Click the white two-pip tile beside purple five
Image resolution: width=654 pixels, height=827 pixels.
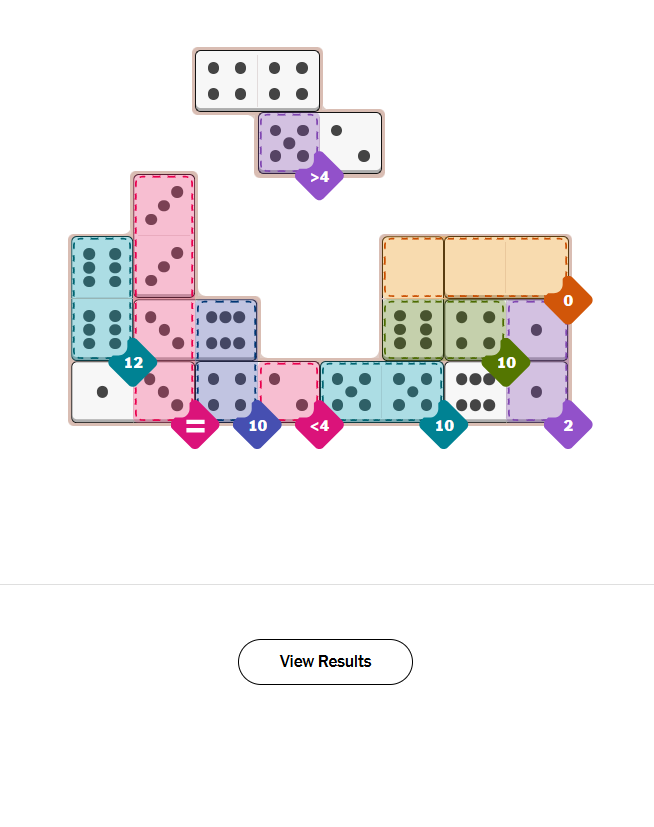tap(351, 142)
